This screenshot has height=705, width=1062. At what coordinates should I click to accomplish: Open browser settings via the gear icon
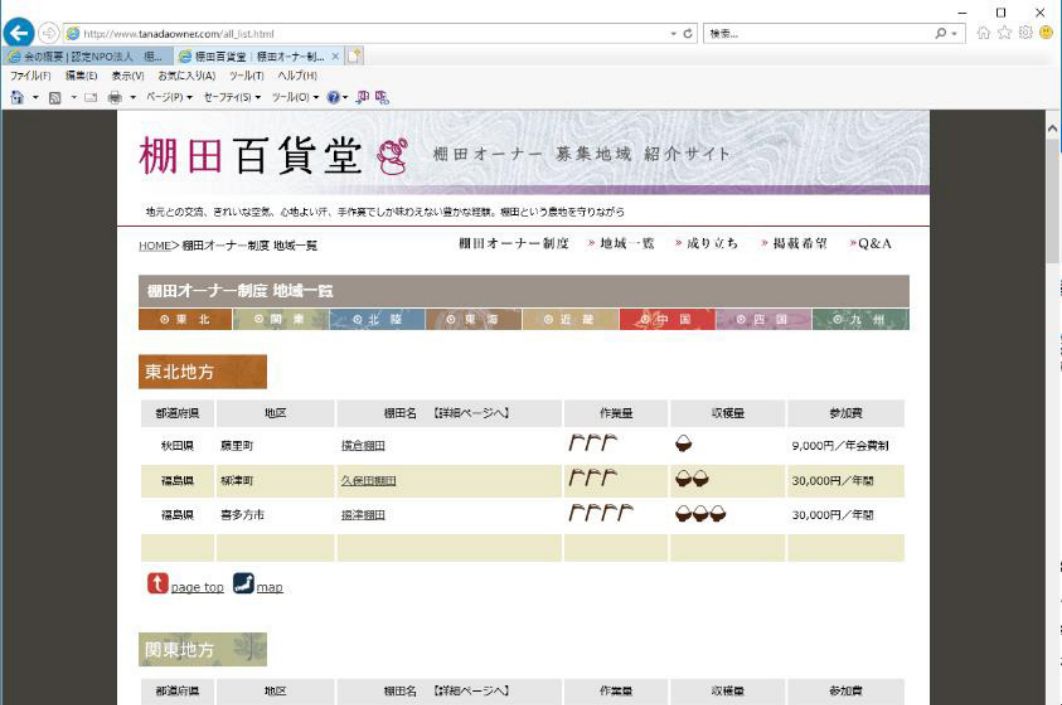tap(1025, 33)
